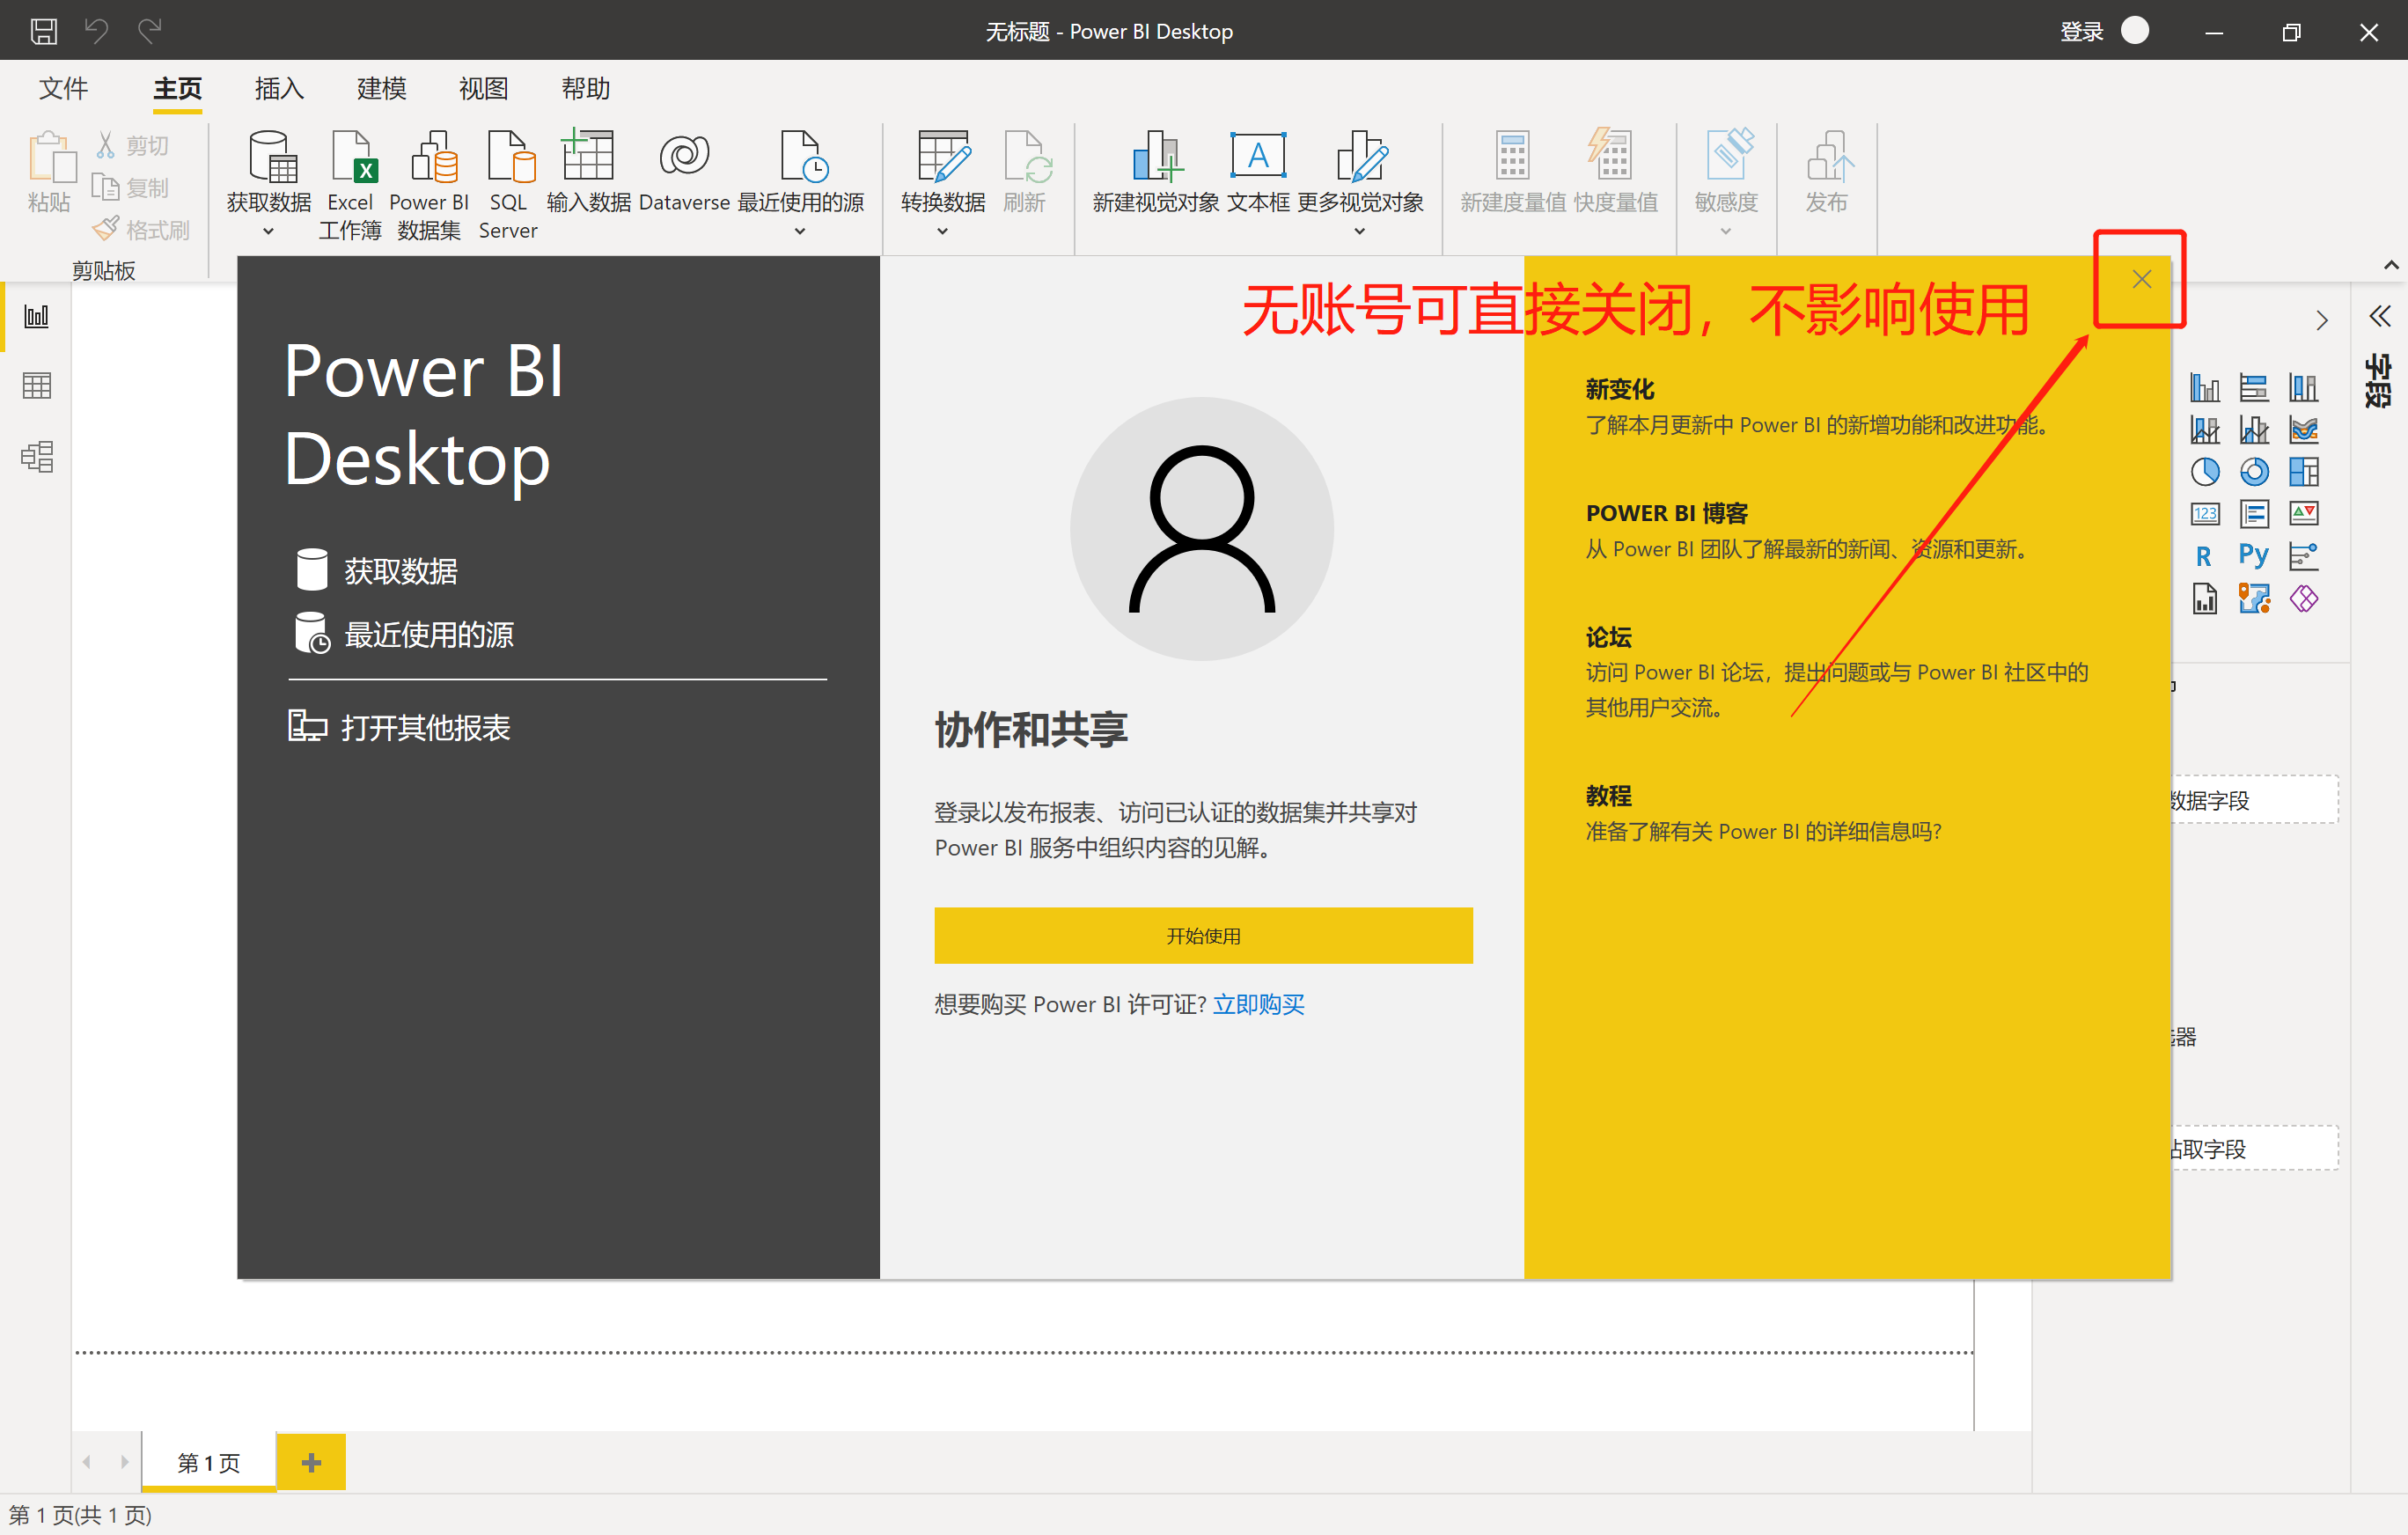This screenshot has width=2408, height=1535.
Task: Close the splash dialog with X
Action: 2141,279
